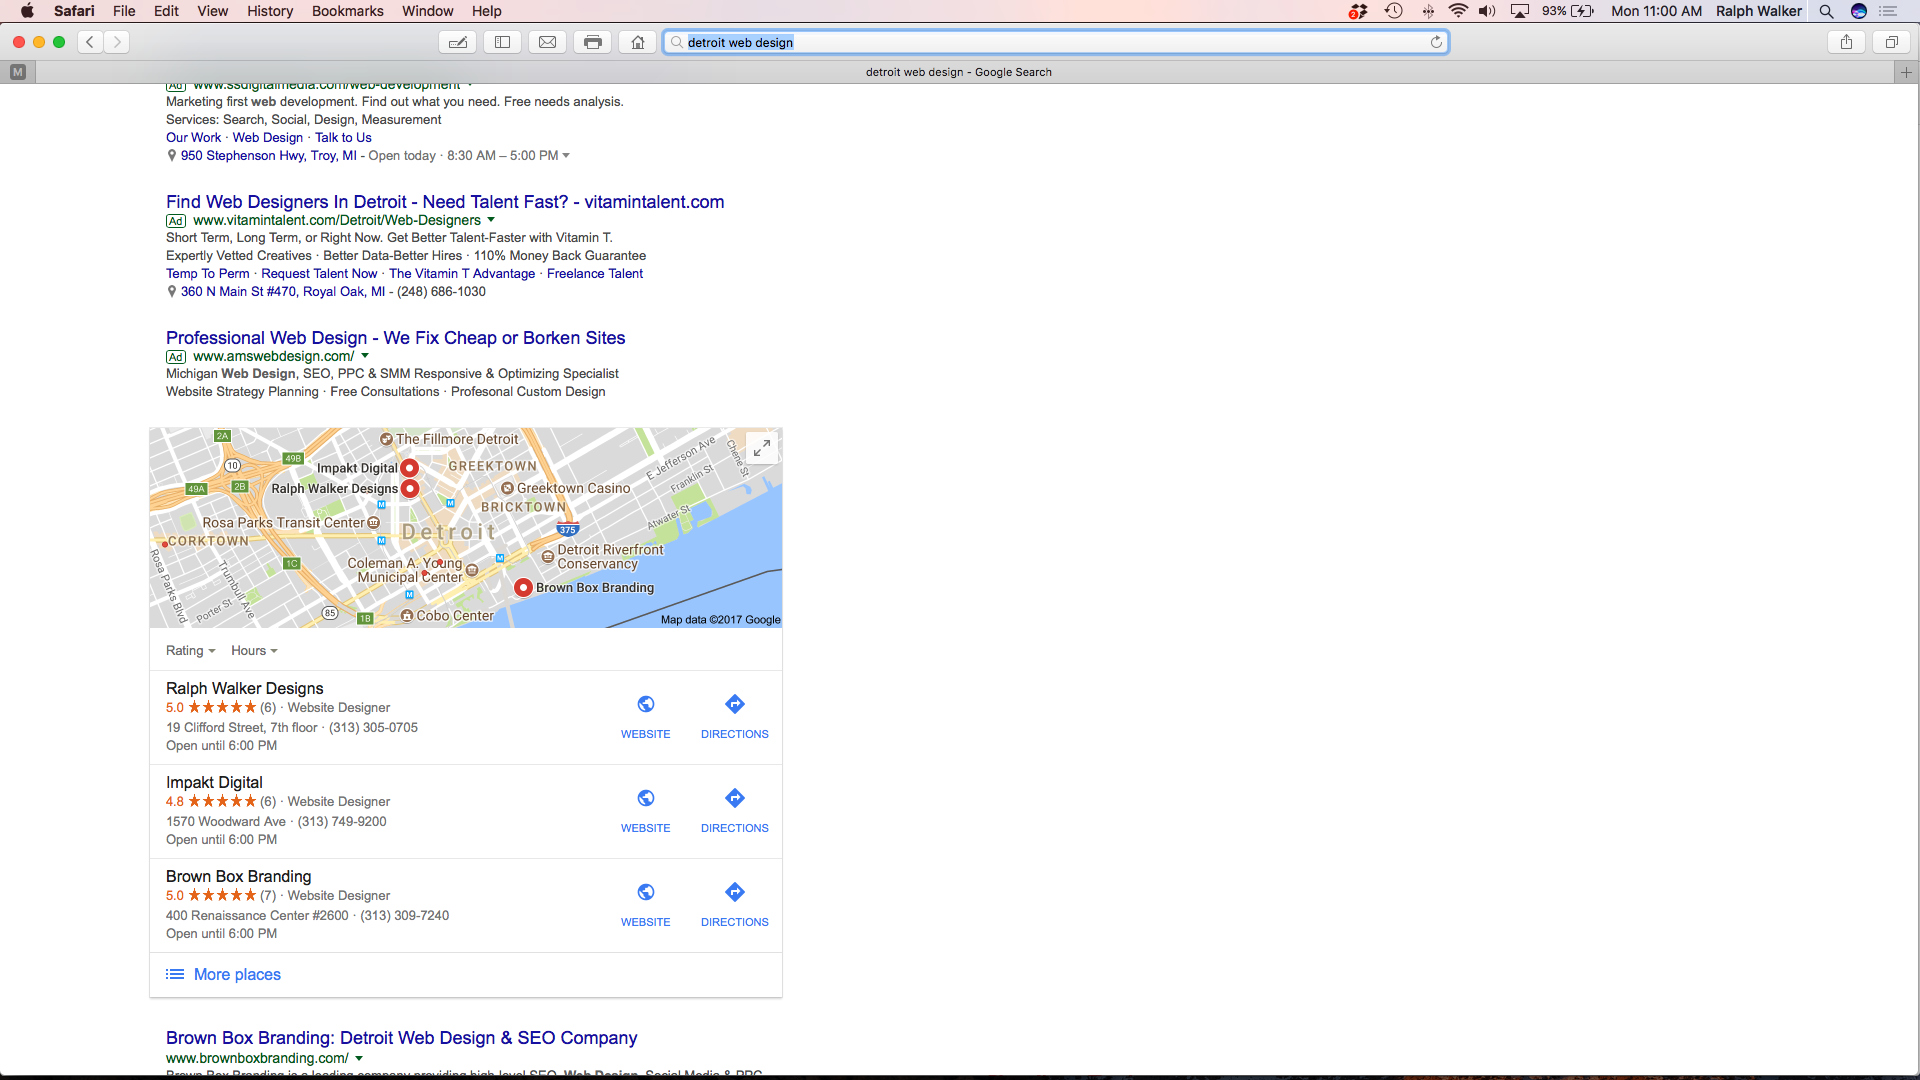Open the File menu
The height and width of the screenshot is (1080, 1920).
click(124, 11)
